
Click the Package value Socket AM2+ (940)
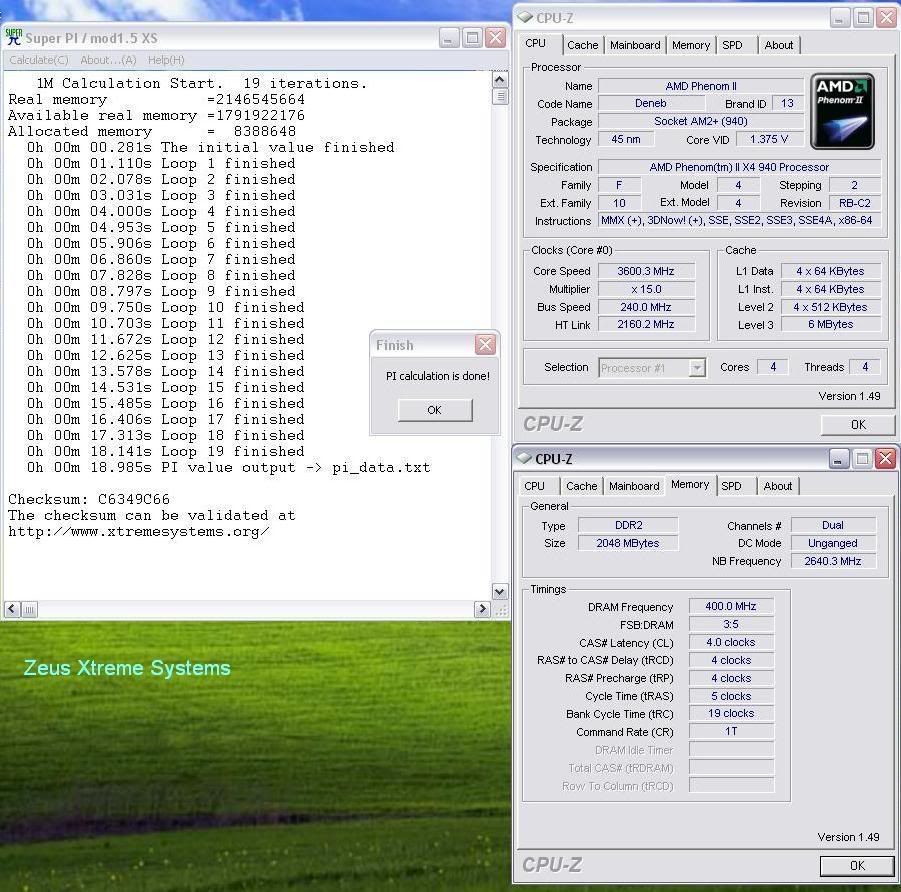(701, 121)
